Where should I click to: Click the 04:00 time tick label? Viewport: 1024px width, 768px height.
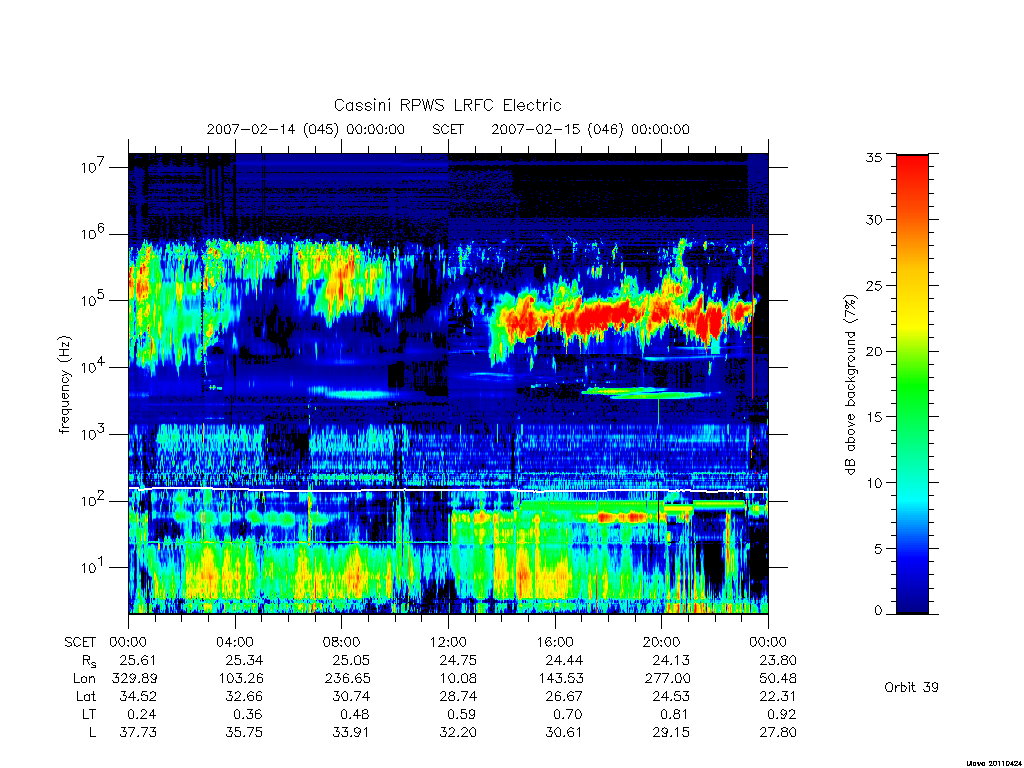point(235,643)
